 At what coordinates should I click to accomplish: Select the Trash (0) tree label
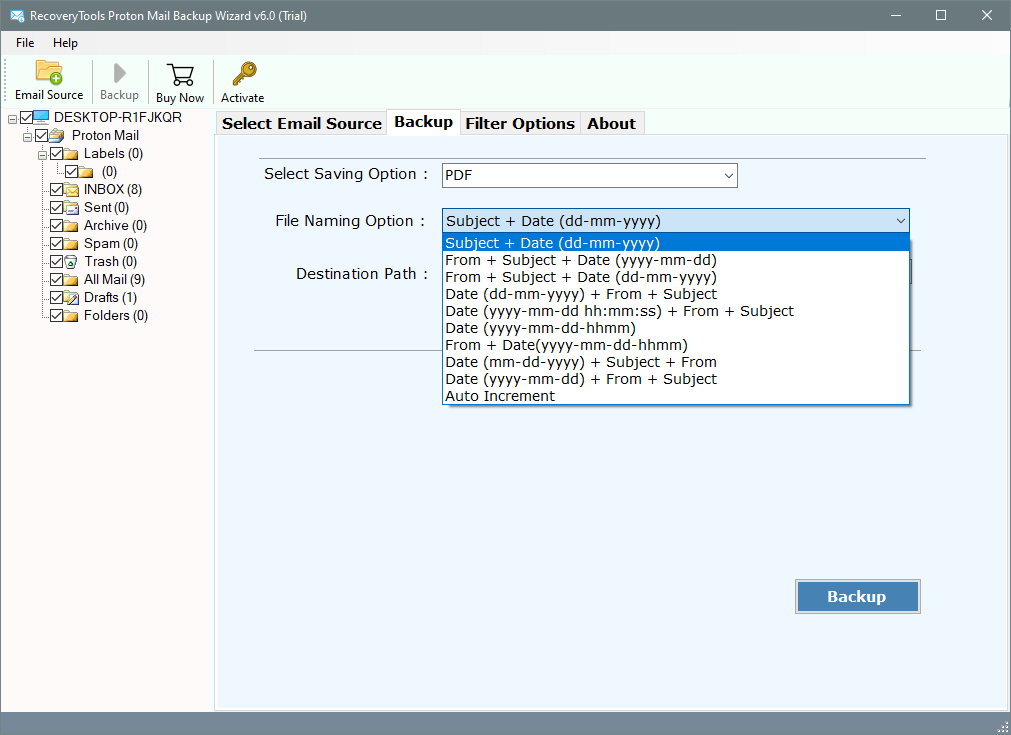(110, 262)
